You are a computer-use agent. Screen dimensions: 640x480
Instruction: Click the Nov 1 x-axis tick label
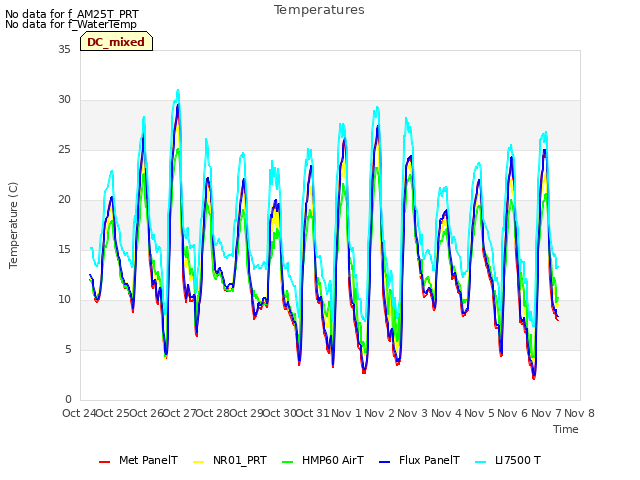click(x=346, y=413)
